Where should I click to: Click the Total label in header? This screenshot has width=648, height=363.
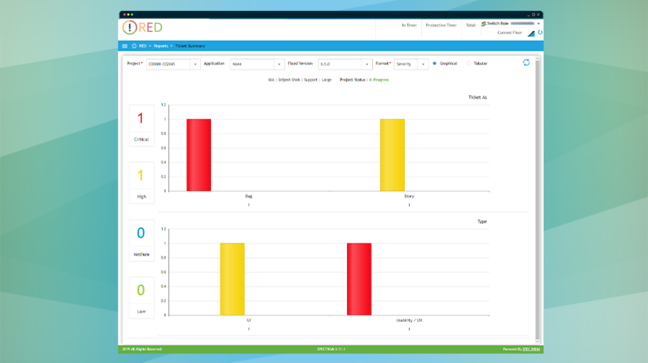point(471,25)
